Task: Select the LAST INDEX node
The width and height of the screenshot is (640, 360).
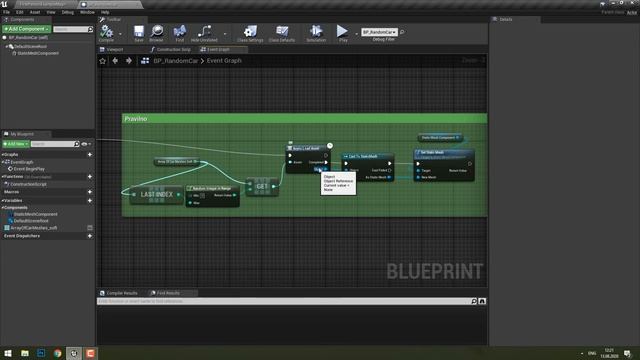Action: tap(157, 195)
